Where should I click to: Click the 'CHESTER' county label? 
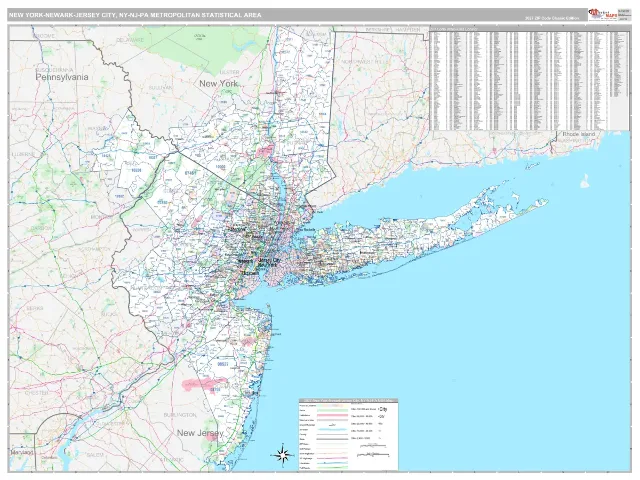37,393
